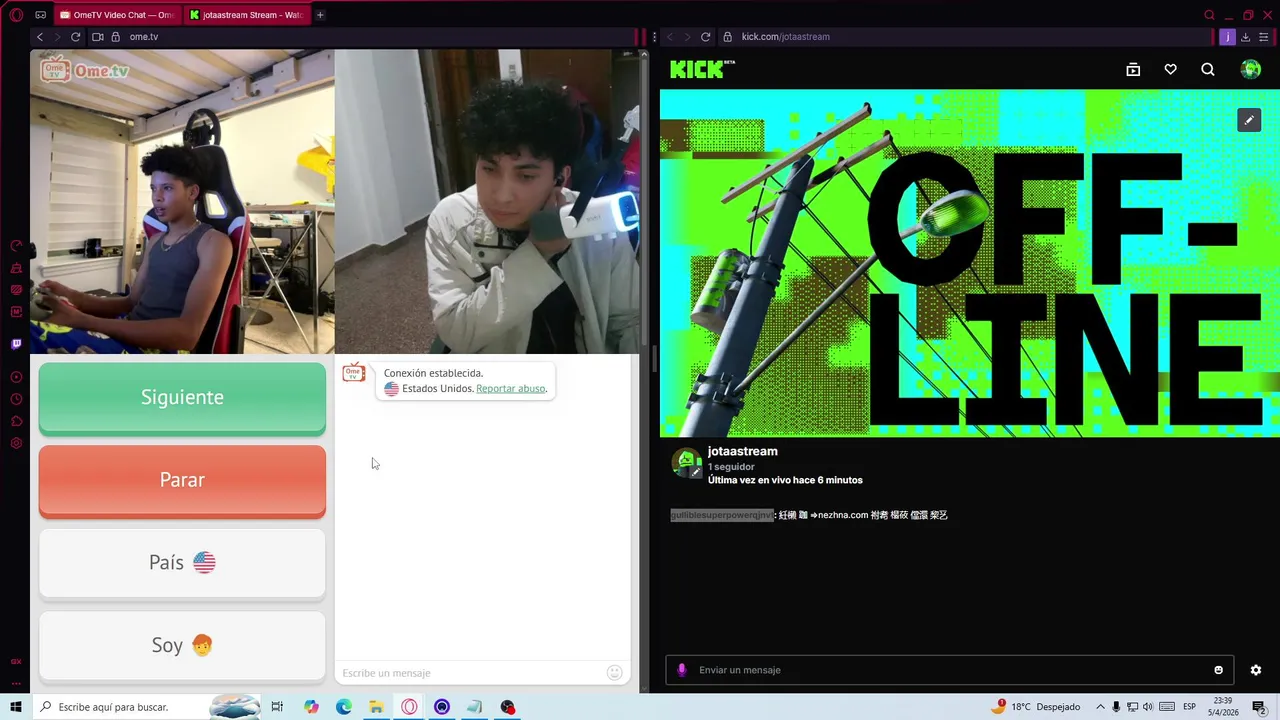Screen dimensions: 1280x720
Task: Open Kick chat settings gear
Action: click(x=1256, y=670)
